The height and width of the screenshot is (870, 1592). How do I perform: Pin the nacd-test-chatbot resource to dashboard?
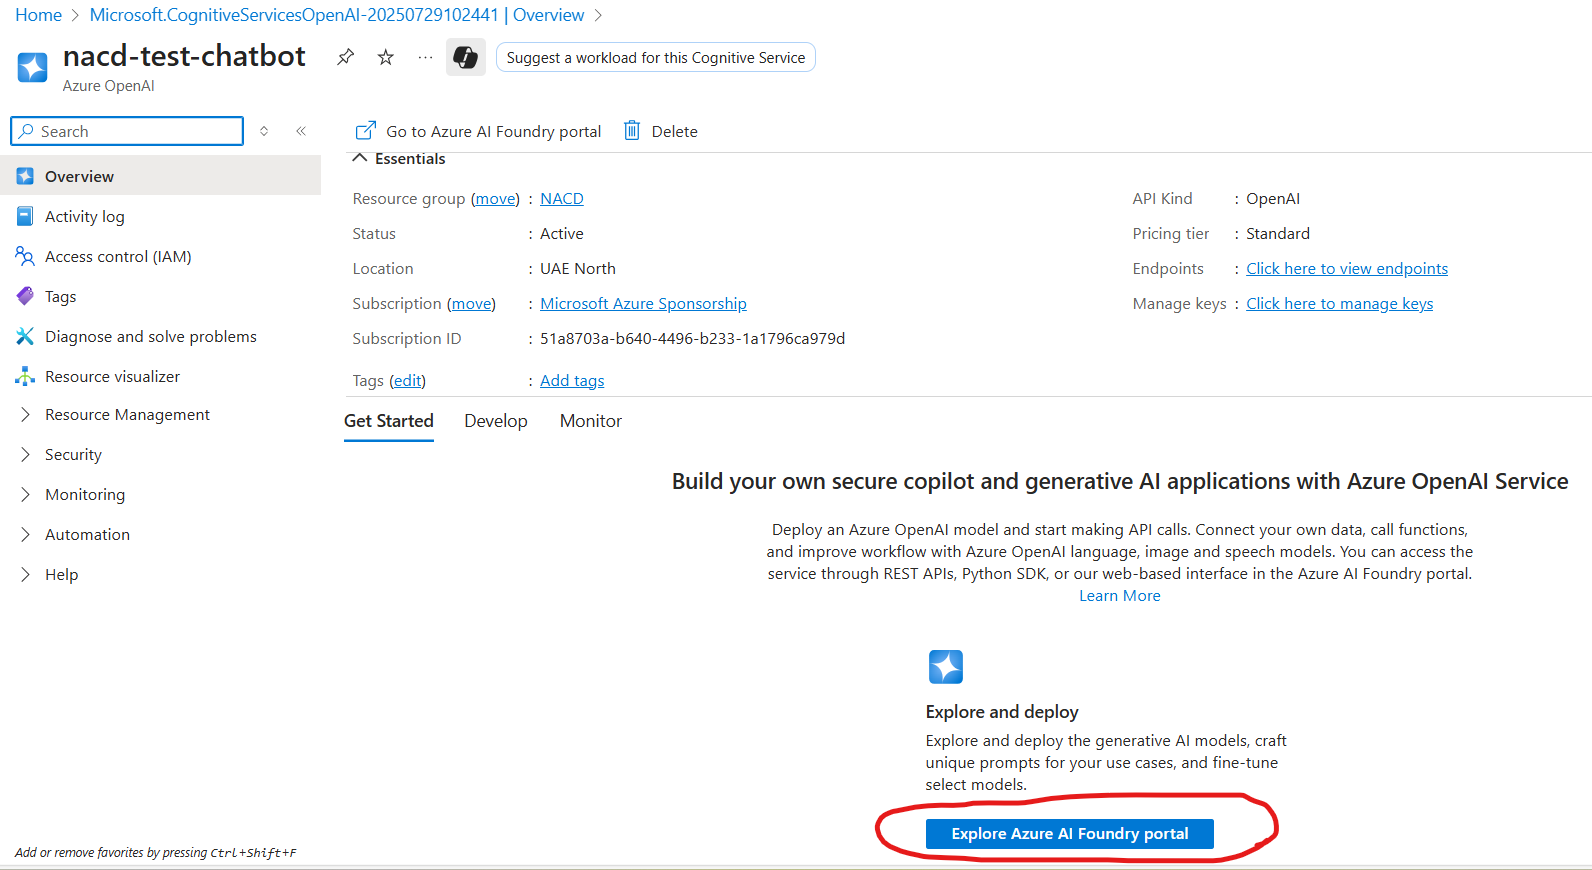tap(346, 57)
